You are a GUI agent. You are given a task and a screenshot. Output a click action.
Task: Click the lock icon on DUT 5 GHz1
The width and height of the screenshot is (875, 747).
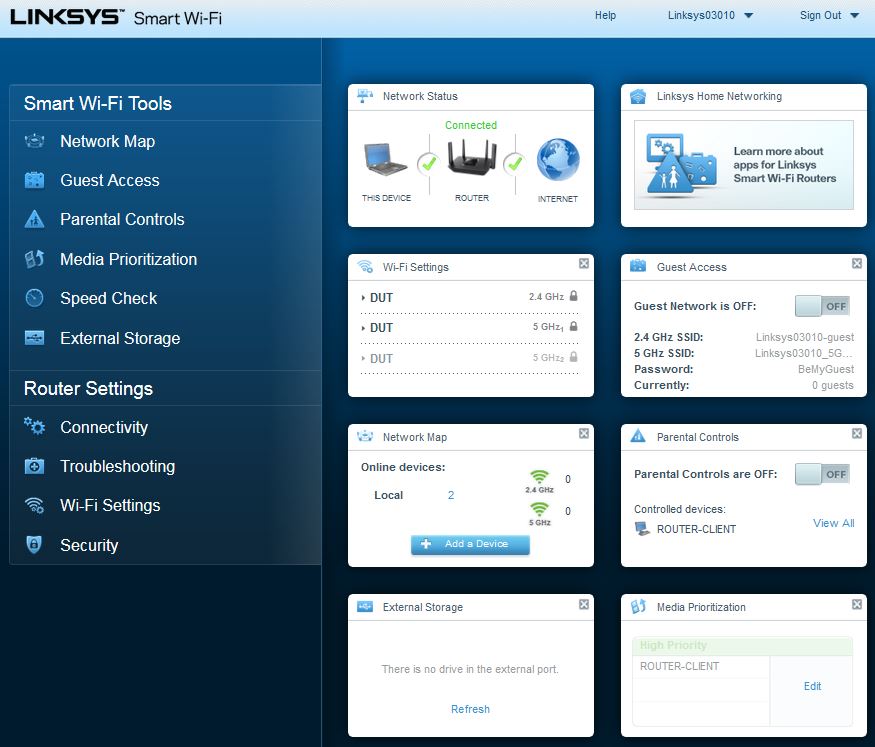click(x=574, y=326)
